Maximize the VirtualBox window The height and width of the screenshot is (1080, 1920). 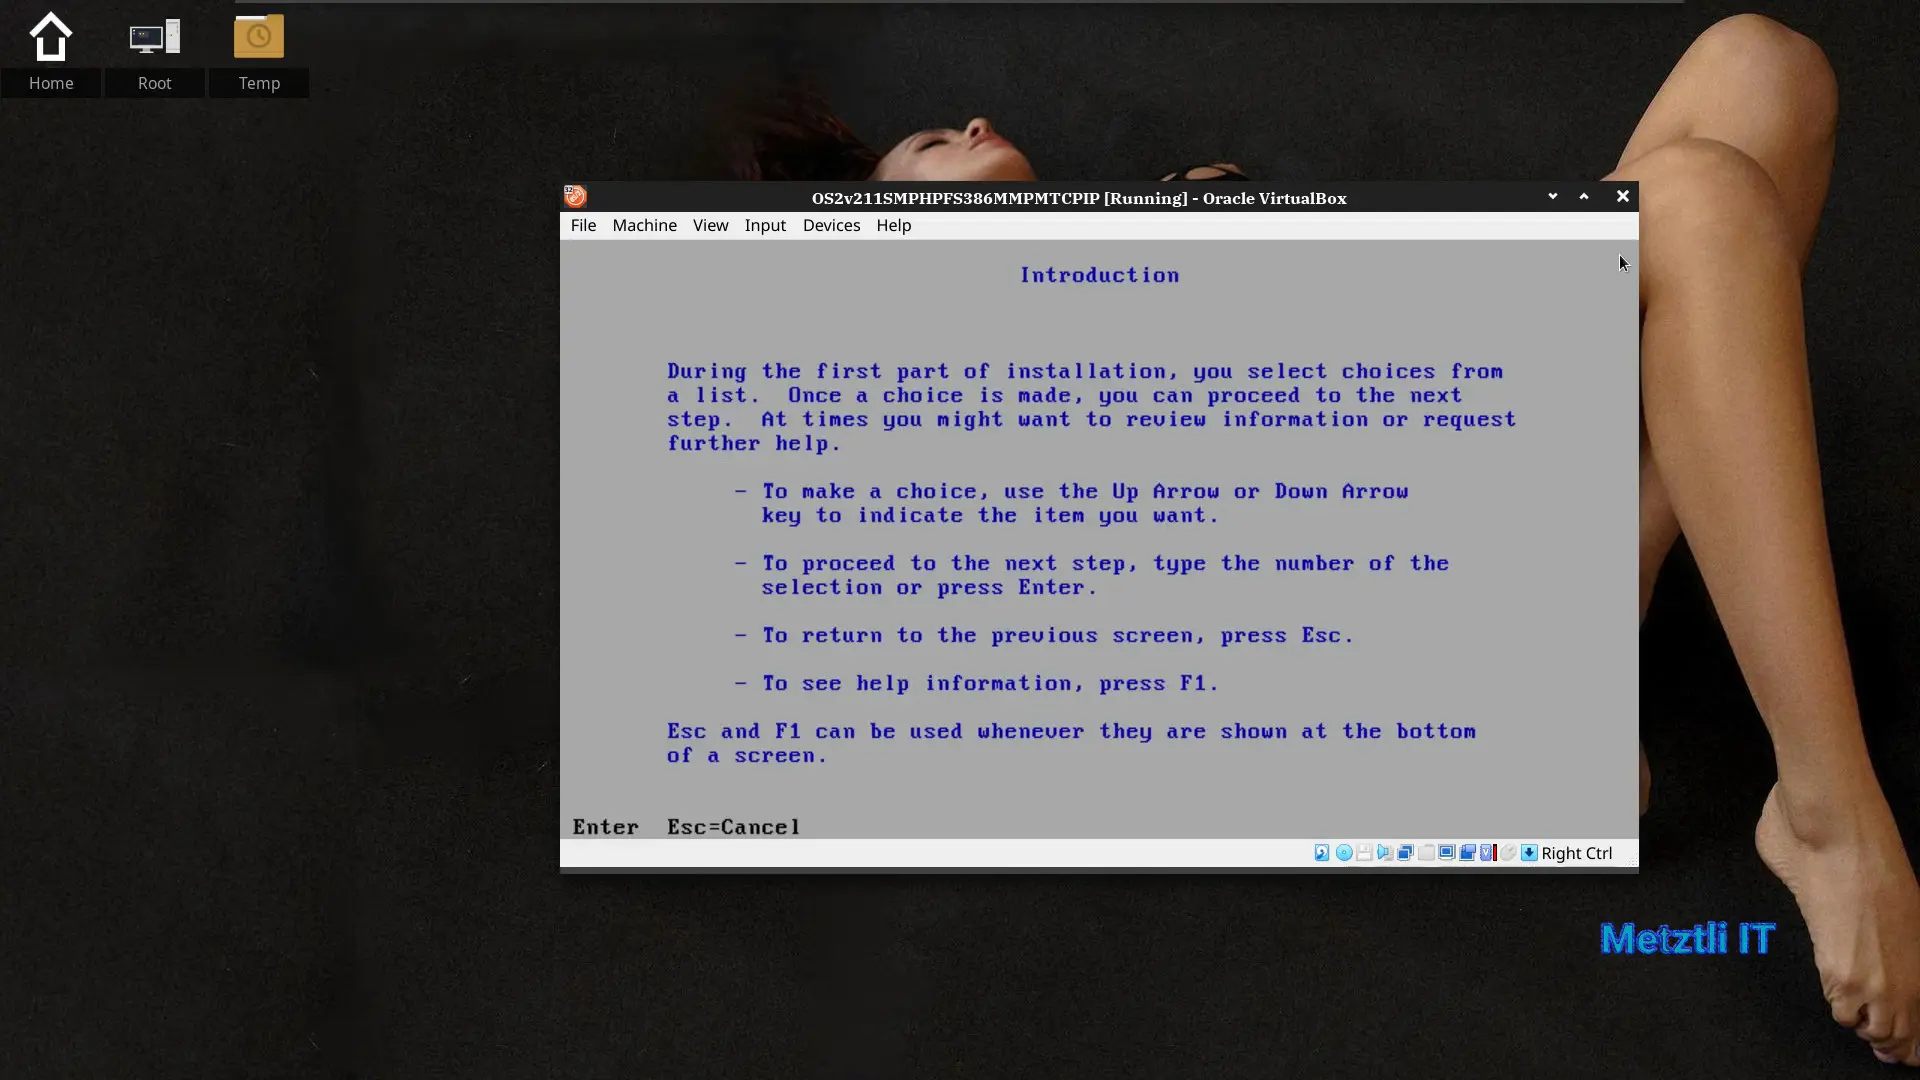tap(1584, 196)
